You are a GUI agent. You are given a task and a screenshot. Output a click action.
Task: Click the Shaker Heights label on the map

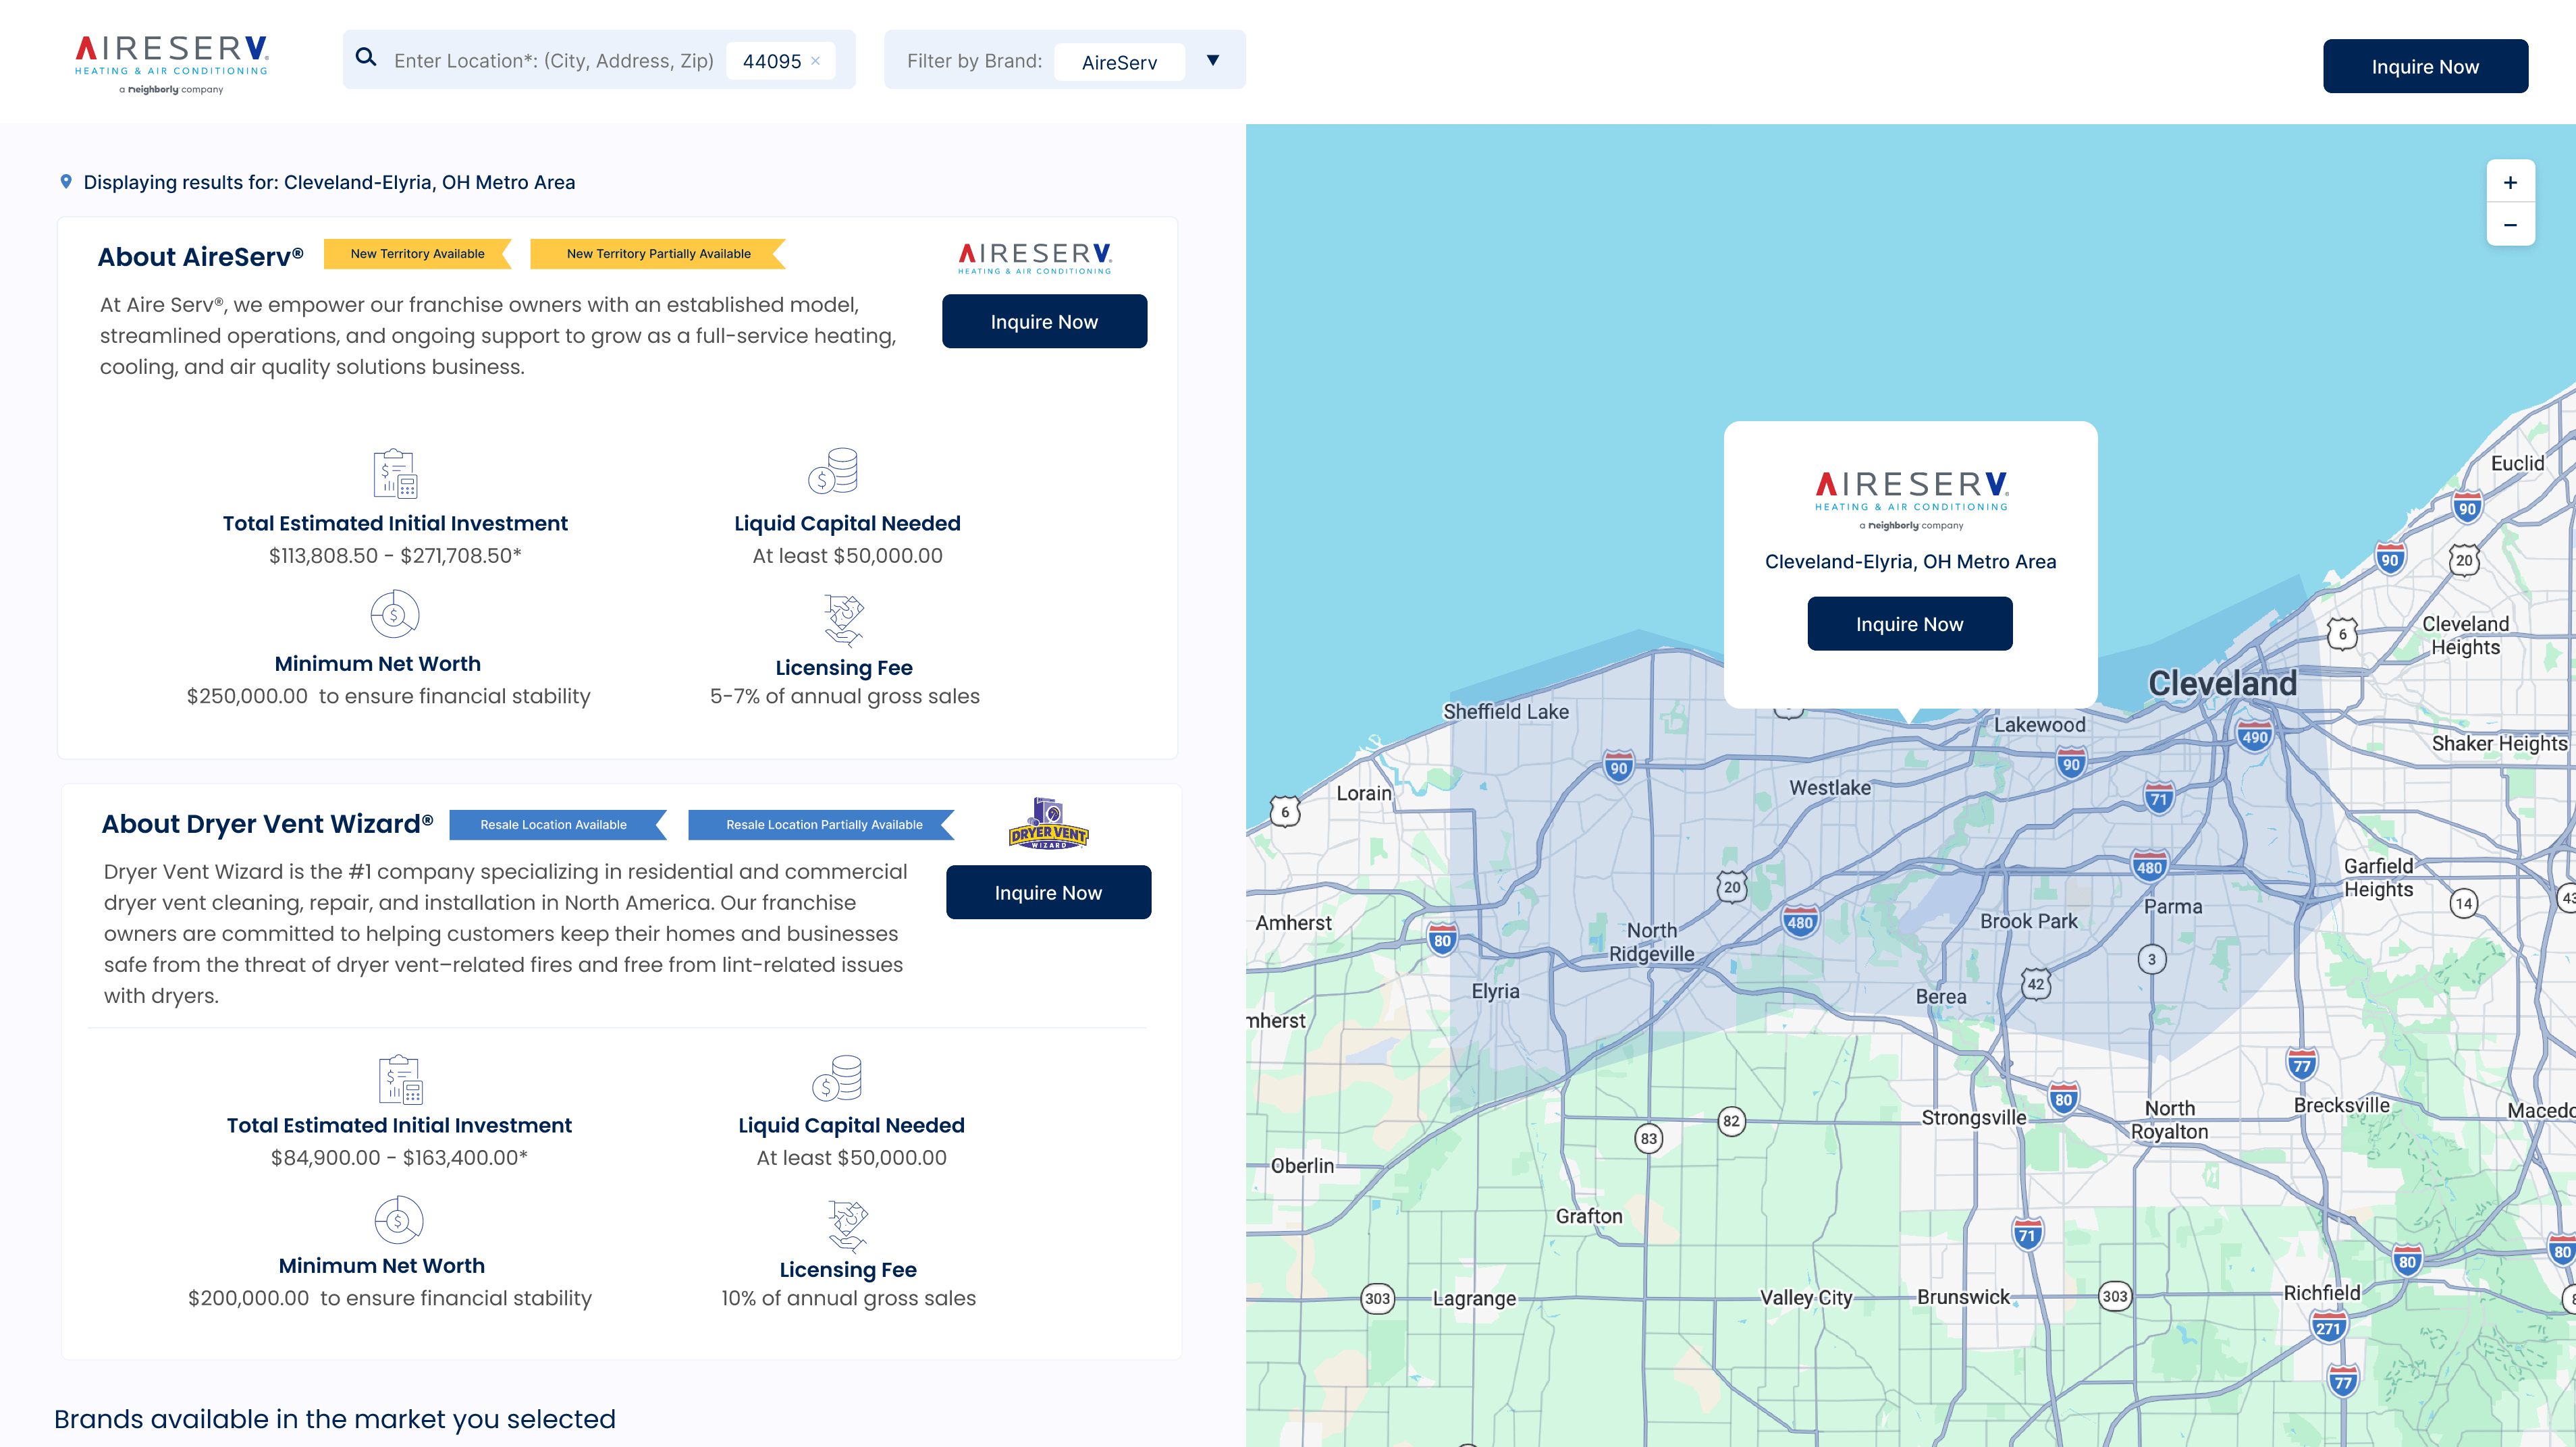click(2500, 743)
